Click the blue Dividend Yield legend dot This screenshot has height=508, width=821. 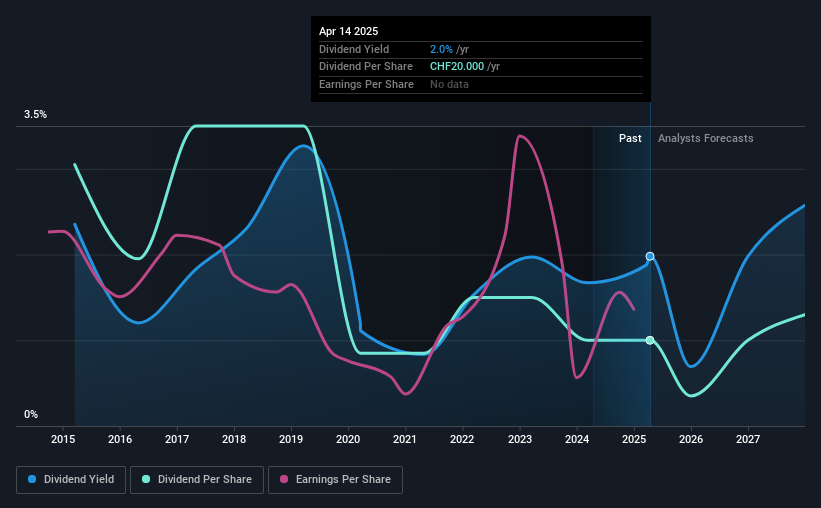click(32, 479)
